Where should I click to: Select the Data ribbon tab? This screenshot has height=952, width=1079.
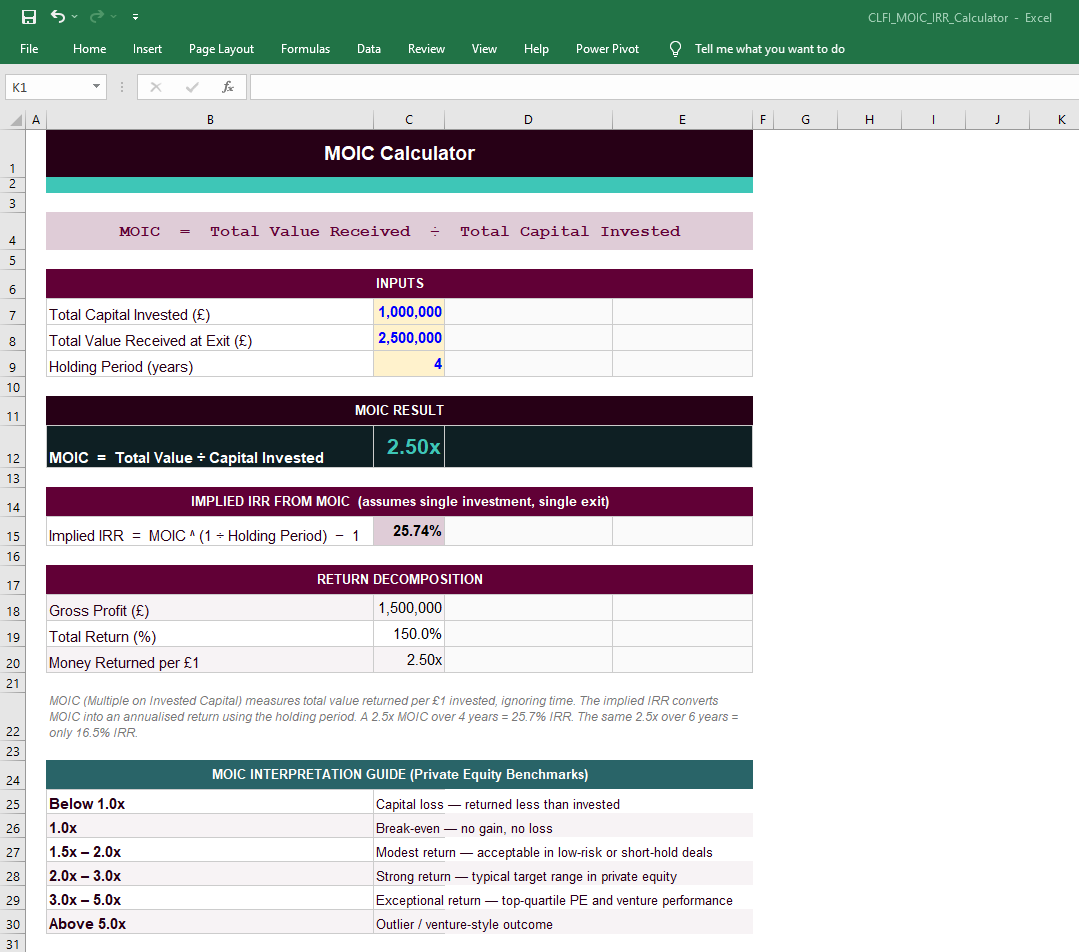tap(369, 48)
